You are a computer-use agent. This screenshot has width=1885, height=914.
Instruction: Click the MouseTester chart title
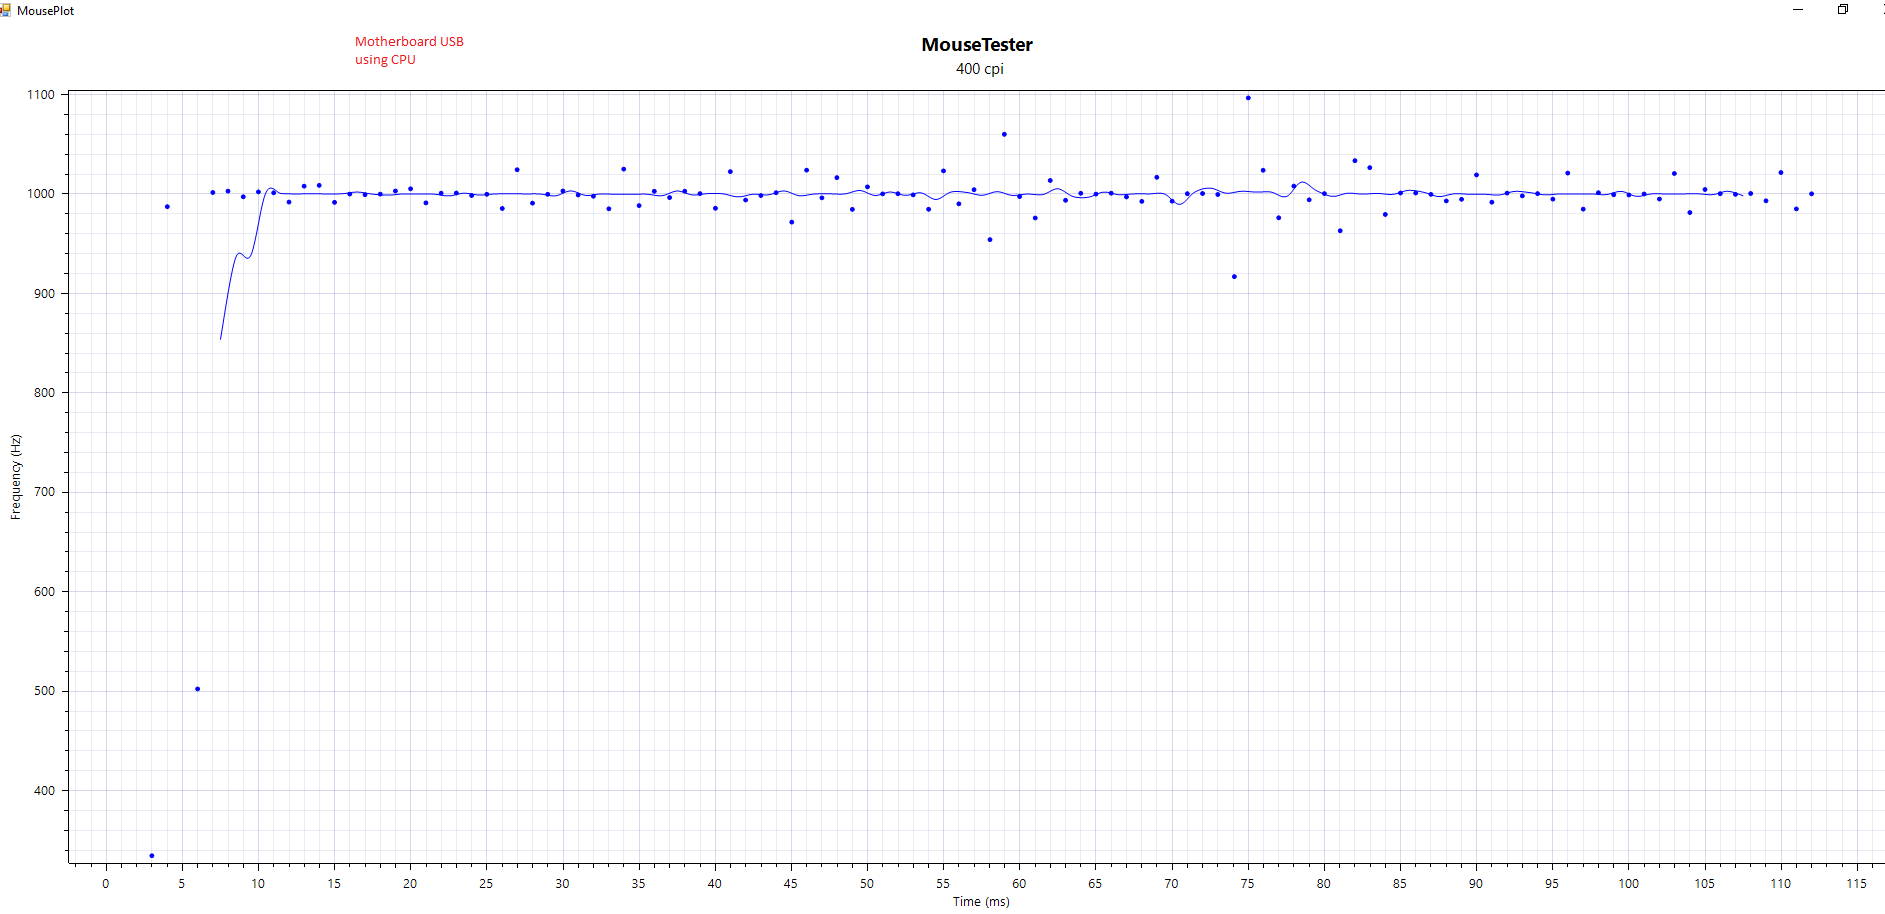point(976,45)
